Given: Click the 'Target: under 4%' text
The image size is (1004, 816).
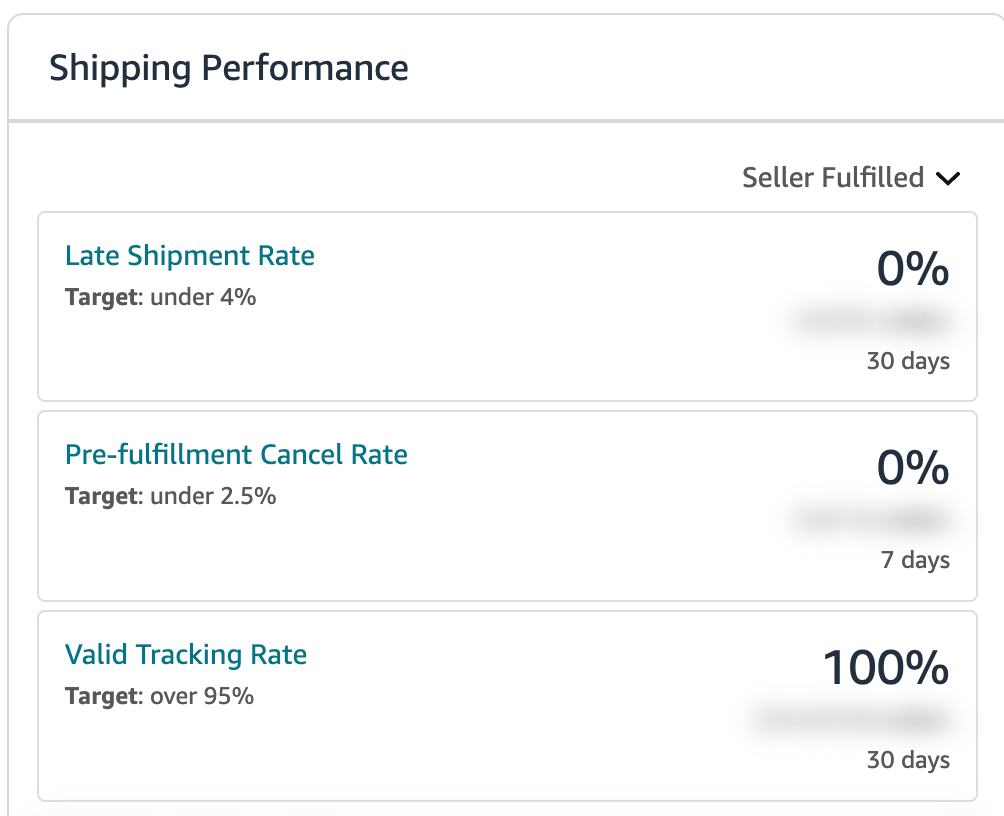Looking at the screenshot, I should coord(161,297).
